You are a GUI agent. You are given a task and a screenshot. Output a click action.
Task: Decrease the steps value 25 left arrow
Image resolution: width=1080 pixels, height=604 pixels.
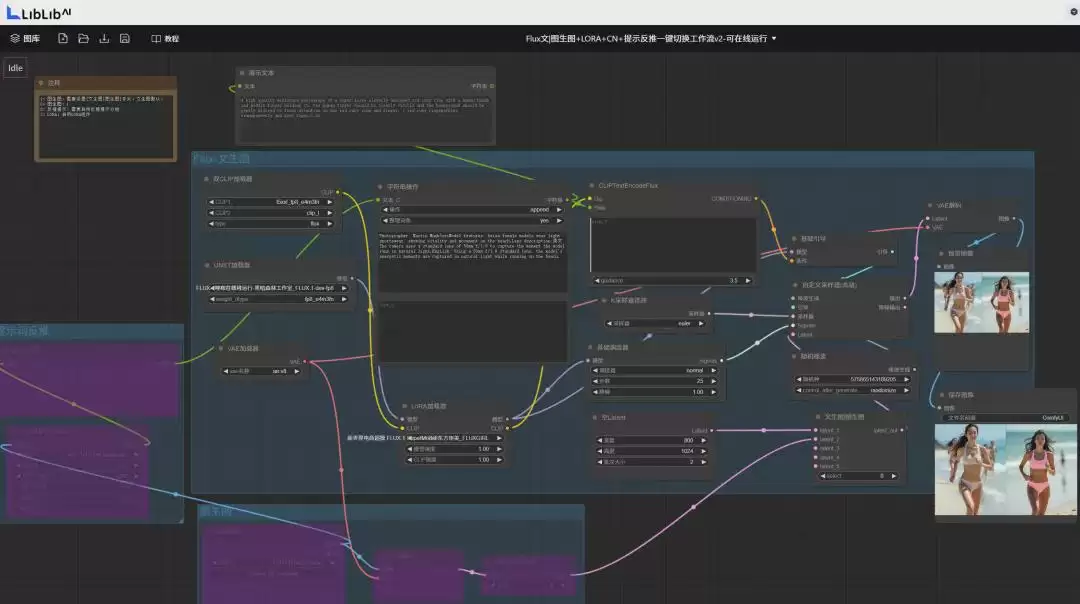596,381
